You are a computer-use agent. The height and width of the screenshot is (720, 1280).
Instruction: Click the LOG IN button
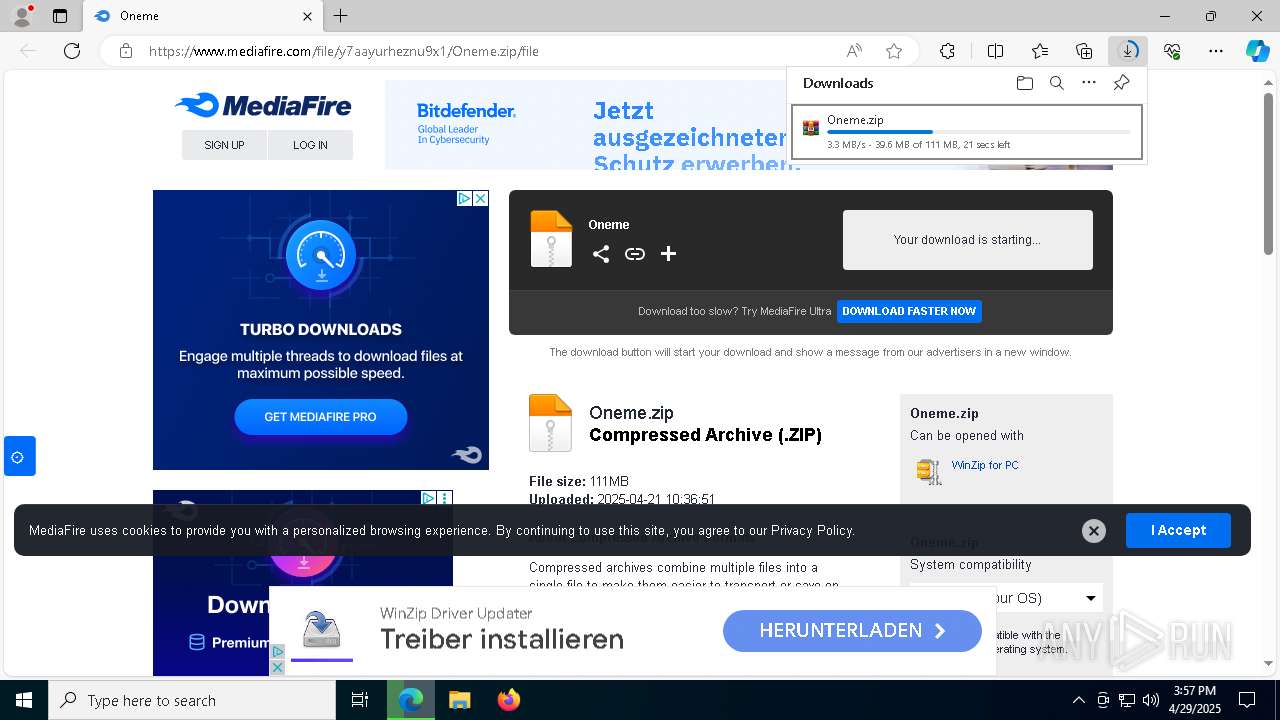point(310,145)
